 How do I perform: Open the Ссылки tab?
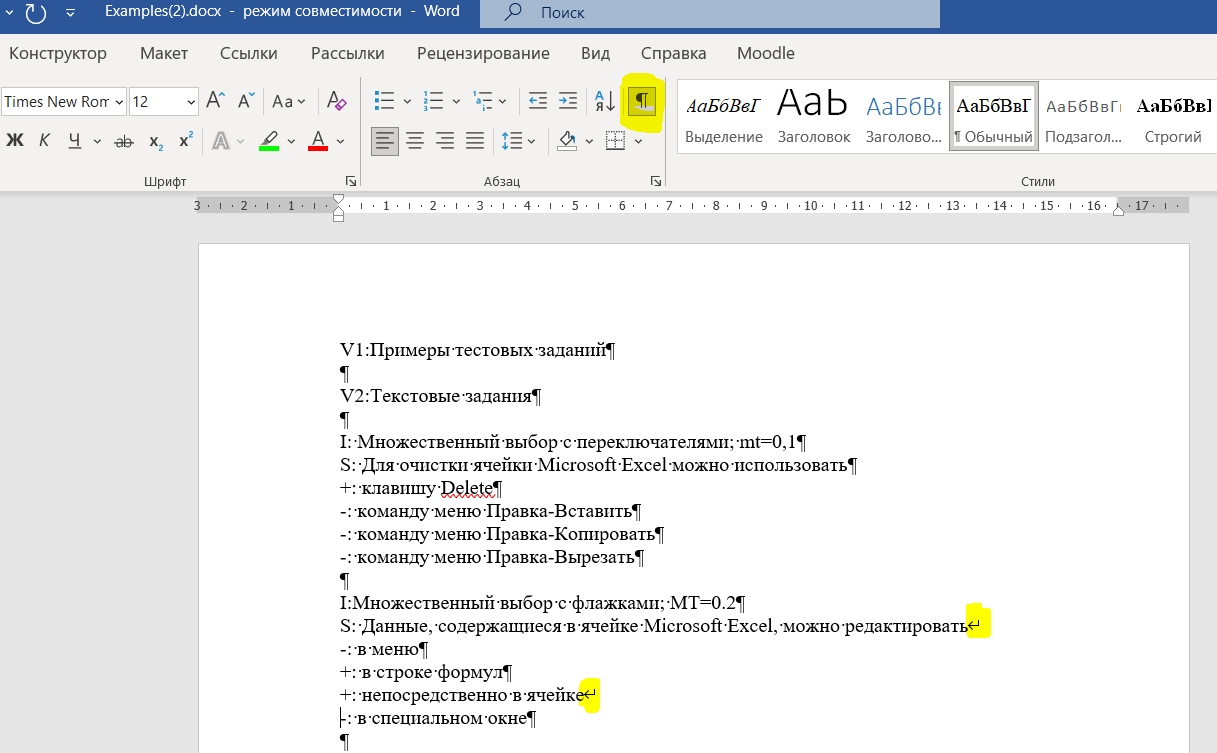tap(249, 53)
